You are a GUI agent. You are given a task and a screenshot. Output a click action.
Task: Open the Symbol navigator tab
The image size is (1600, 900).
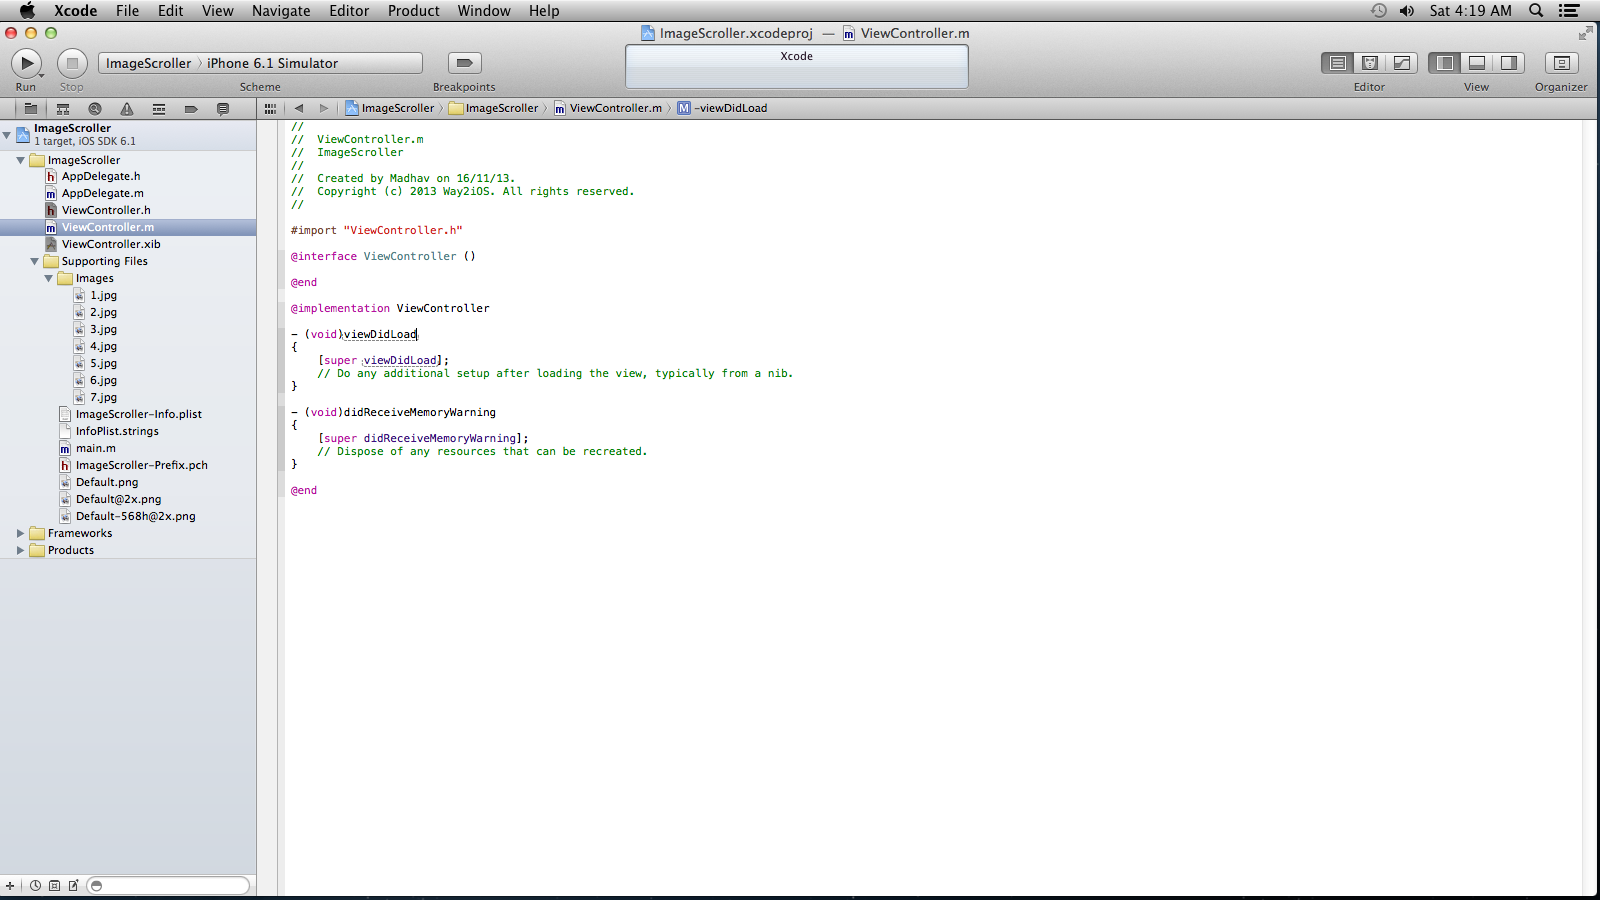(63, 109)
